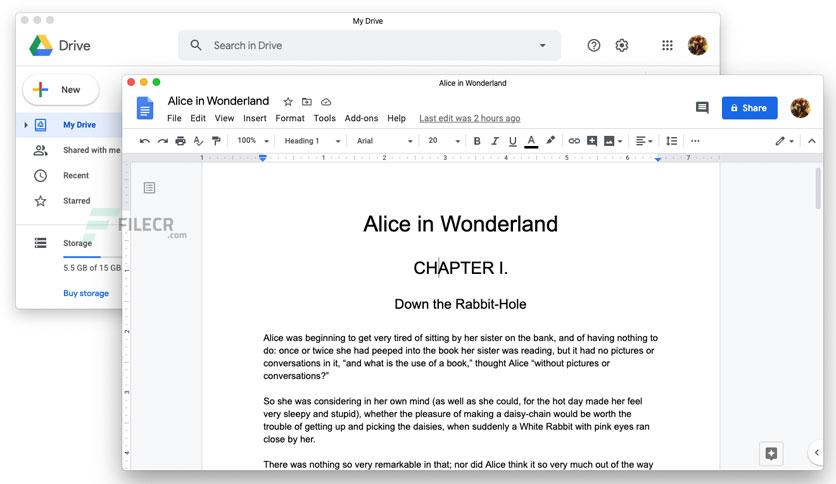
Task: Insert a link using chain icon
Action: click(x=574, y=141)
